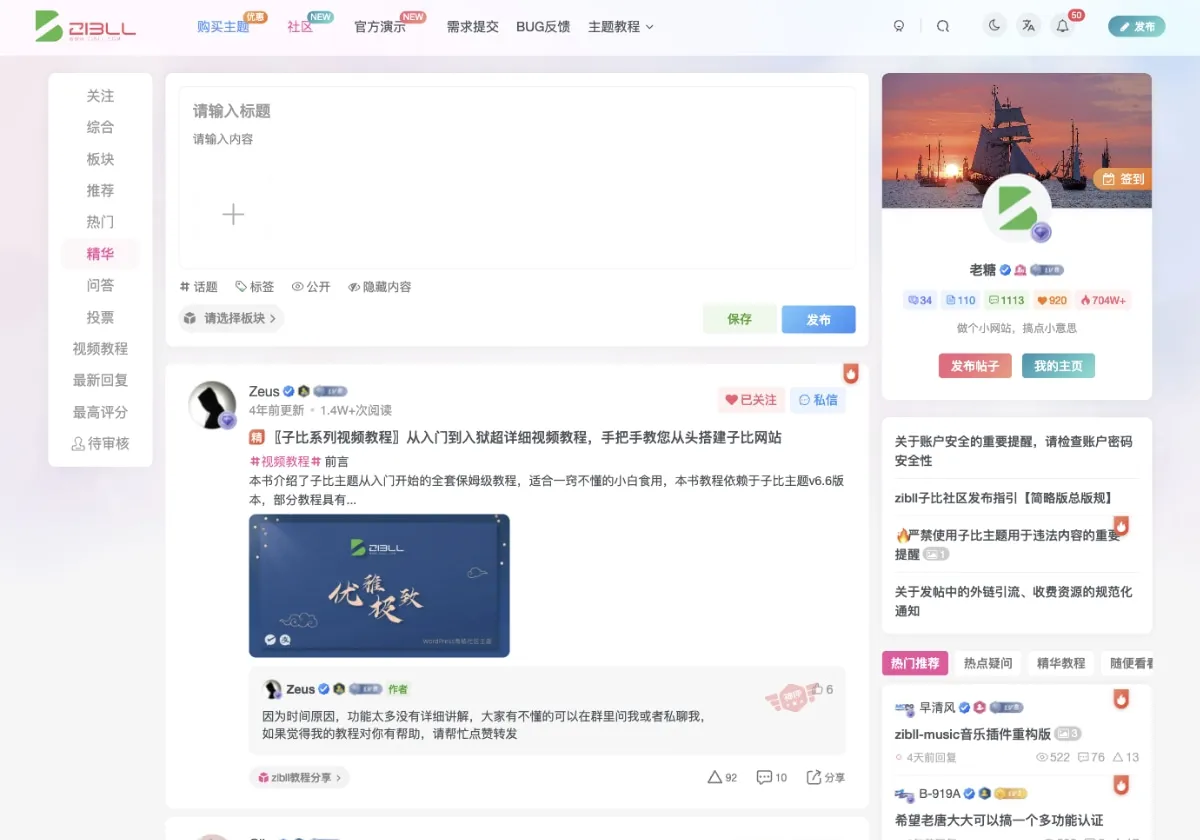The height and width of the screenshot is (840, 1200).
Task: Upvote the post showing 92
Action: (x=722, y=777)
